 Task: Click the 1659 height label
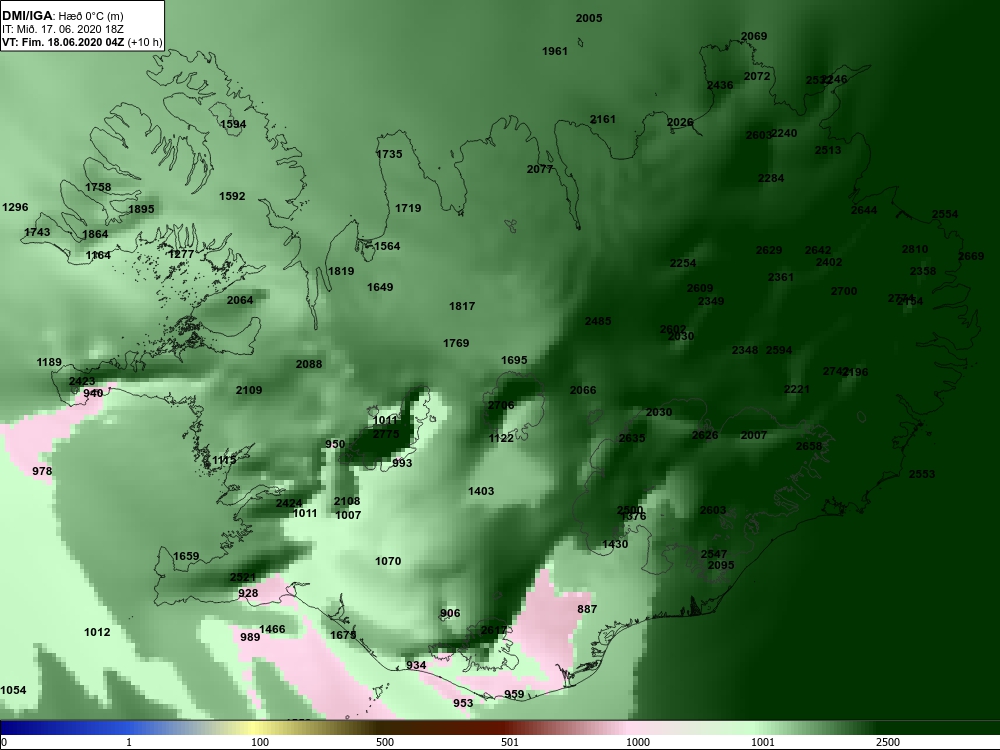pyautogui.click(x=186, y=556)
